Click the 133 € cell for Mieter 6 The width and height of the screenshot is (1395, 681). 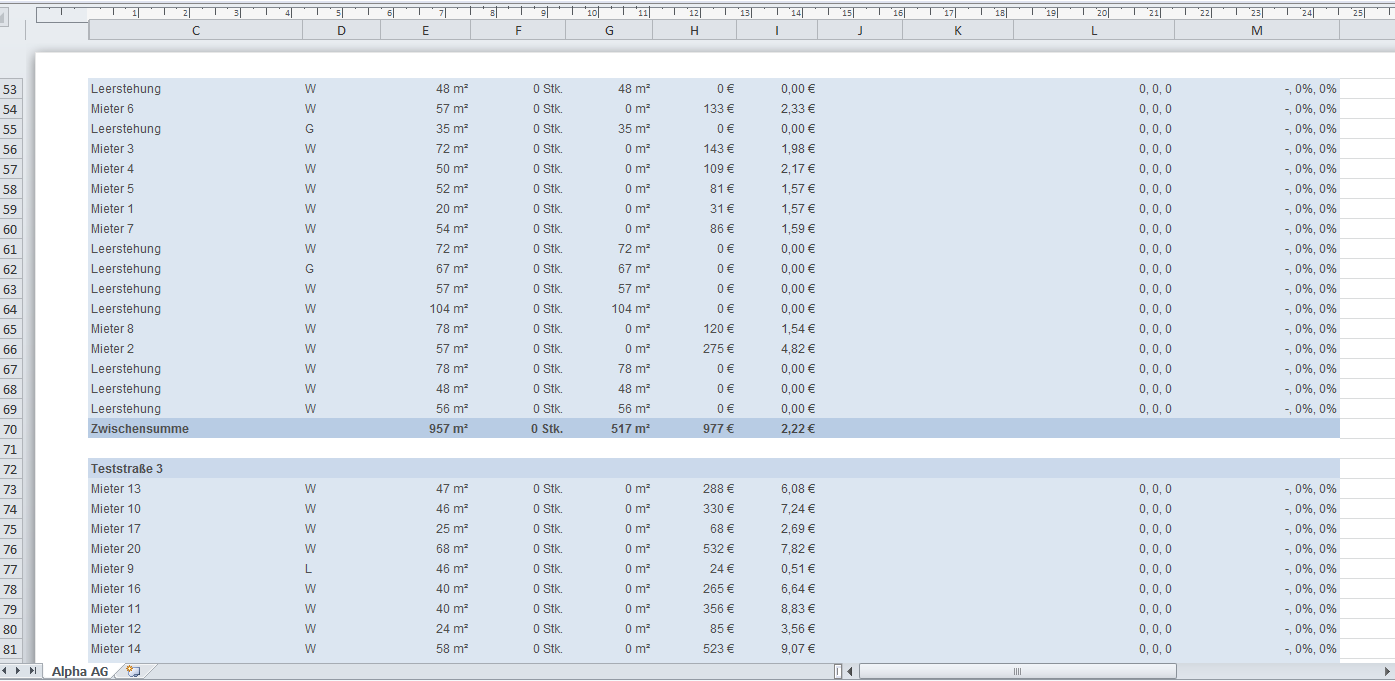tap(695, 109)
